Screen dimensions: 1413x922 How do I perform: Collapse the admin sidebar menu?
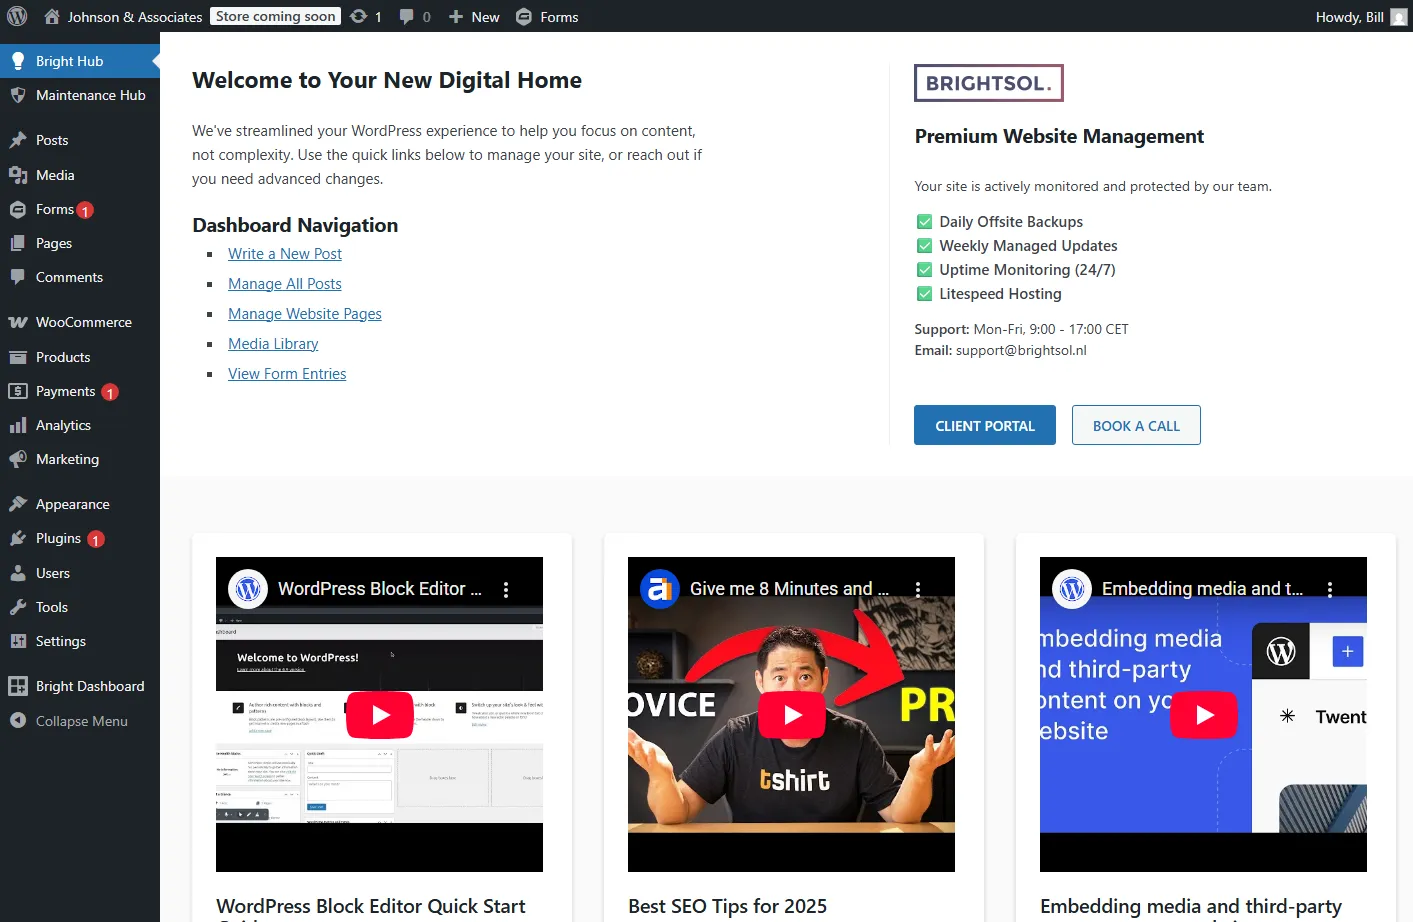(68, 721)
